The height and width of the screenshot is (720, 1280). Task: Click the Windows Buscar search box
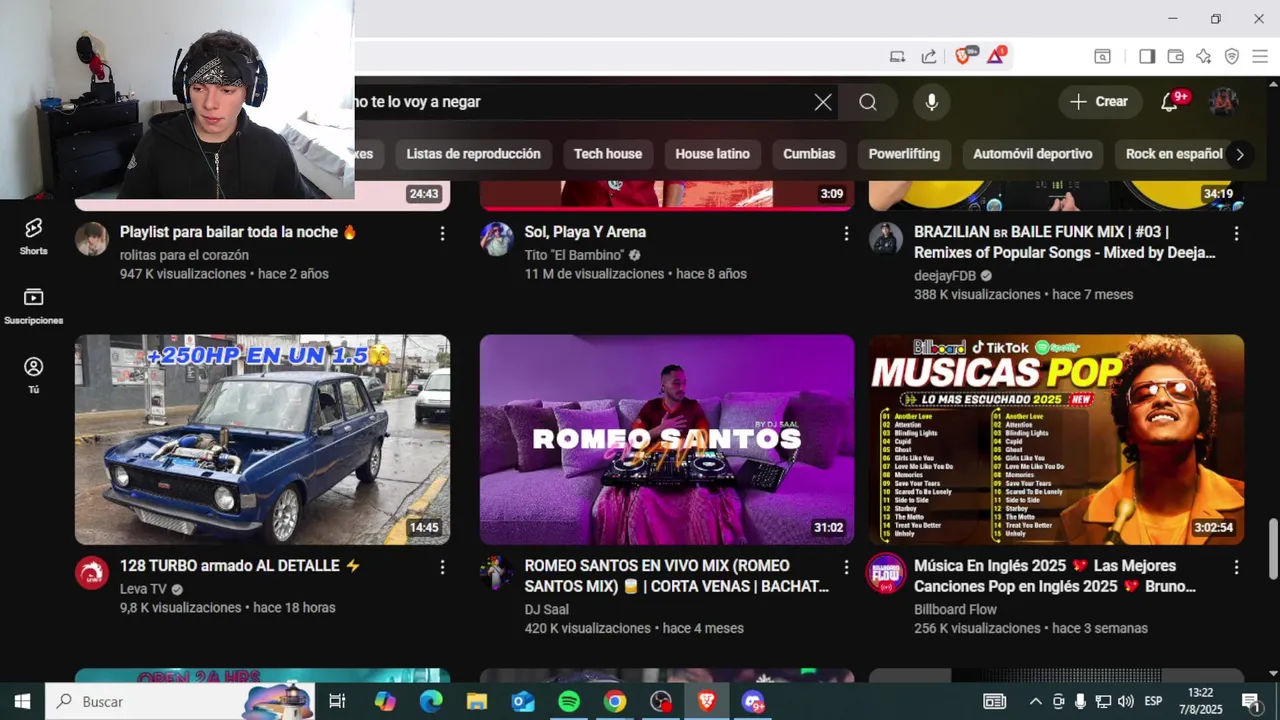click(x=180, y=702)
